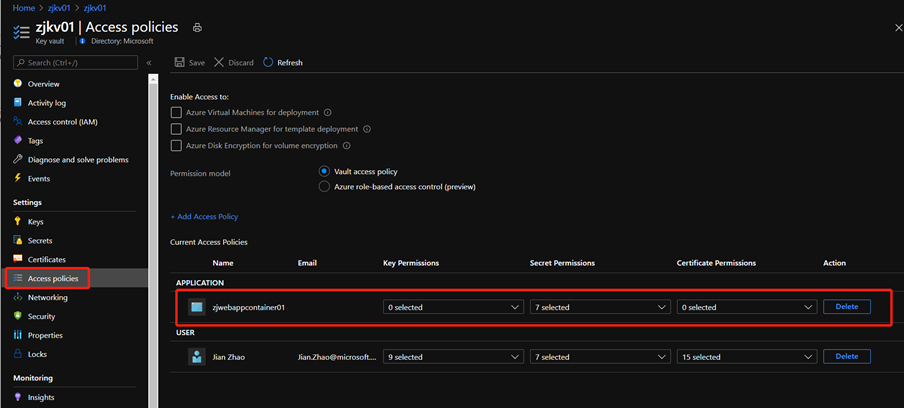
Task: Click the Secret Permissions column header
Action: [562, 263]
